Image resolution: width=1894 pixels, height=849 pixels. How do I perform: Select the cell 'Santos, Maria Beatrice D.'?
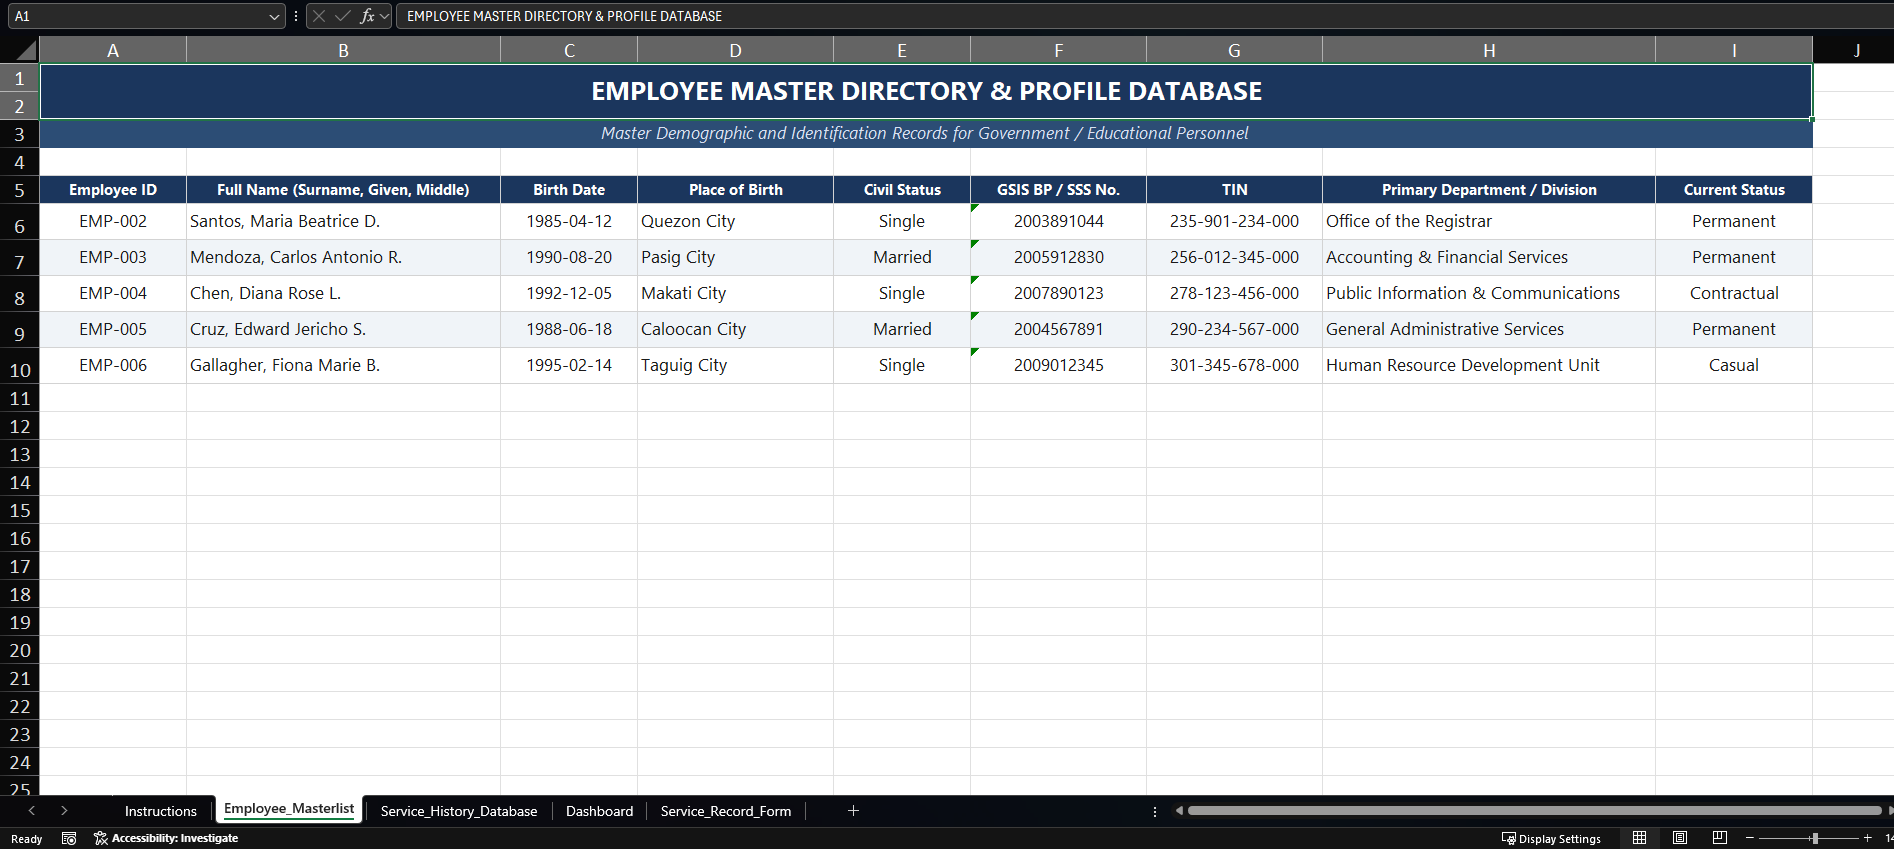click(x=343, y=221)
